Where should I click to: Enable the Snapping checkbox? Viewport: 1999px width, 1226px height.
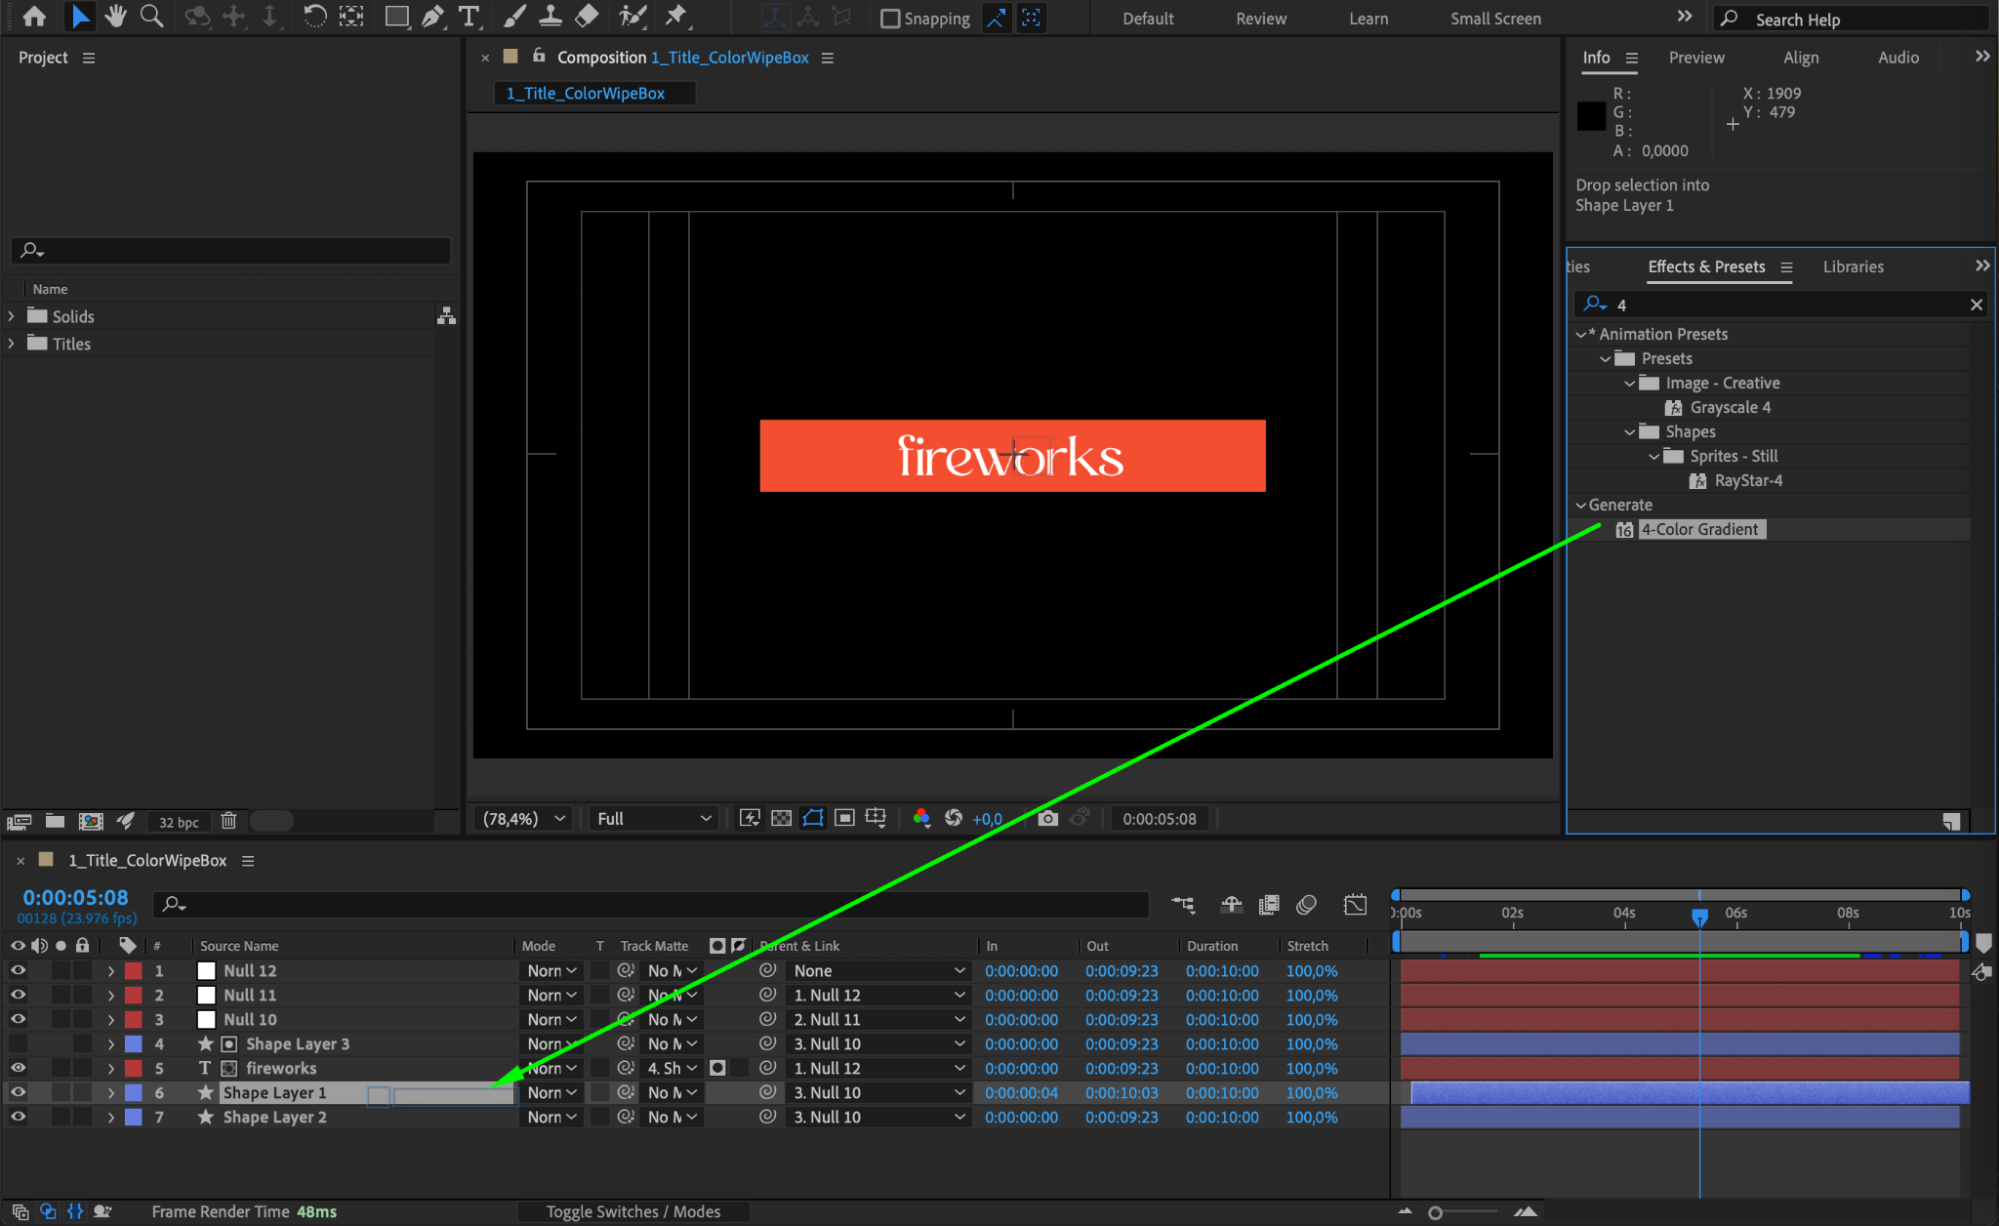click(890, 19)
